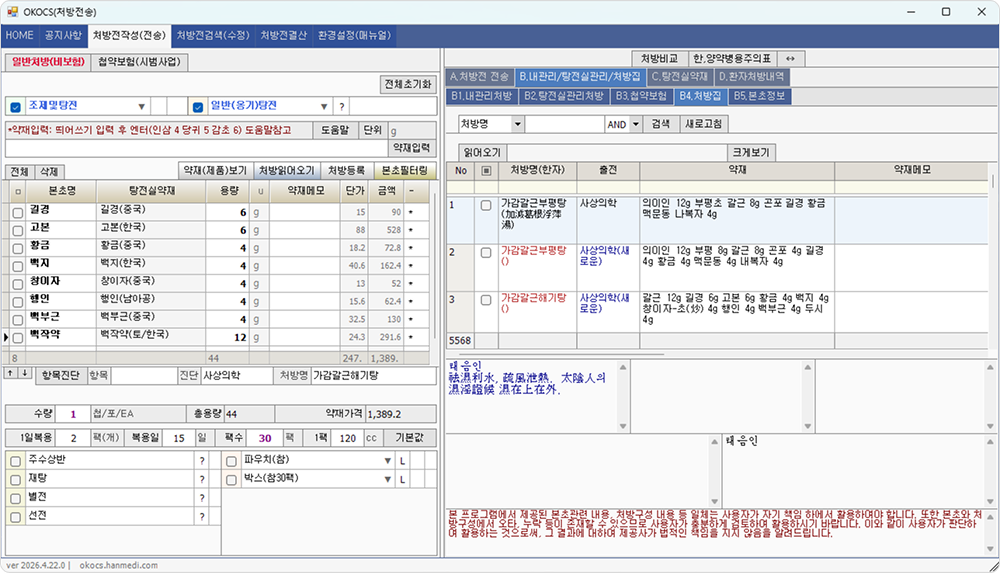
Task: Click the 전체초기화 button
Action: 408,84
